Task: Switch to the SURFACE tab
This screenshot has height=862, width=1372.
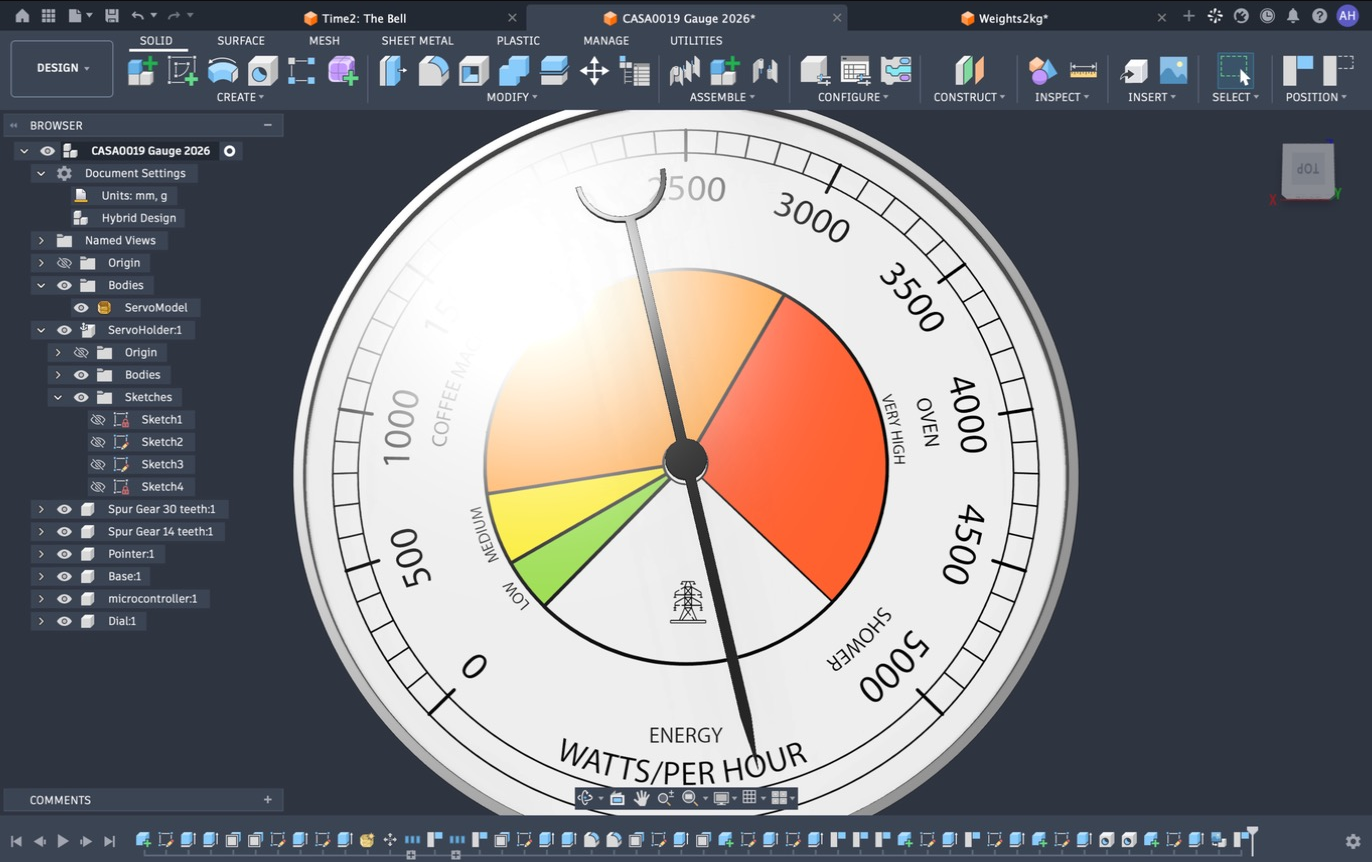Action: pos(241,41)
